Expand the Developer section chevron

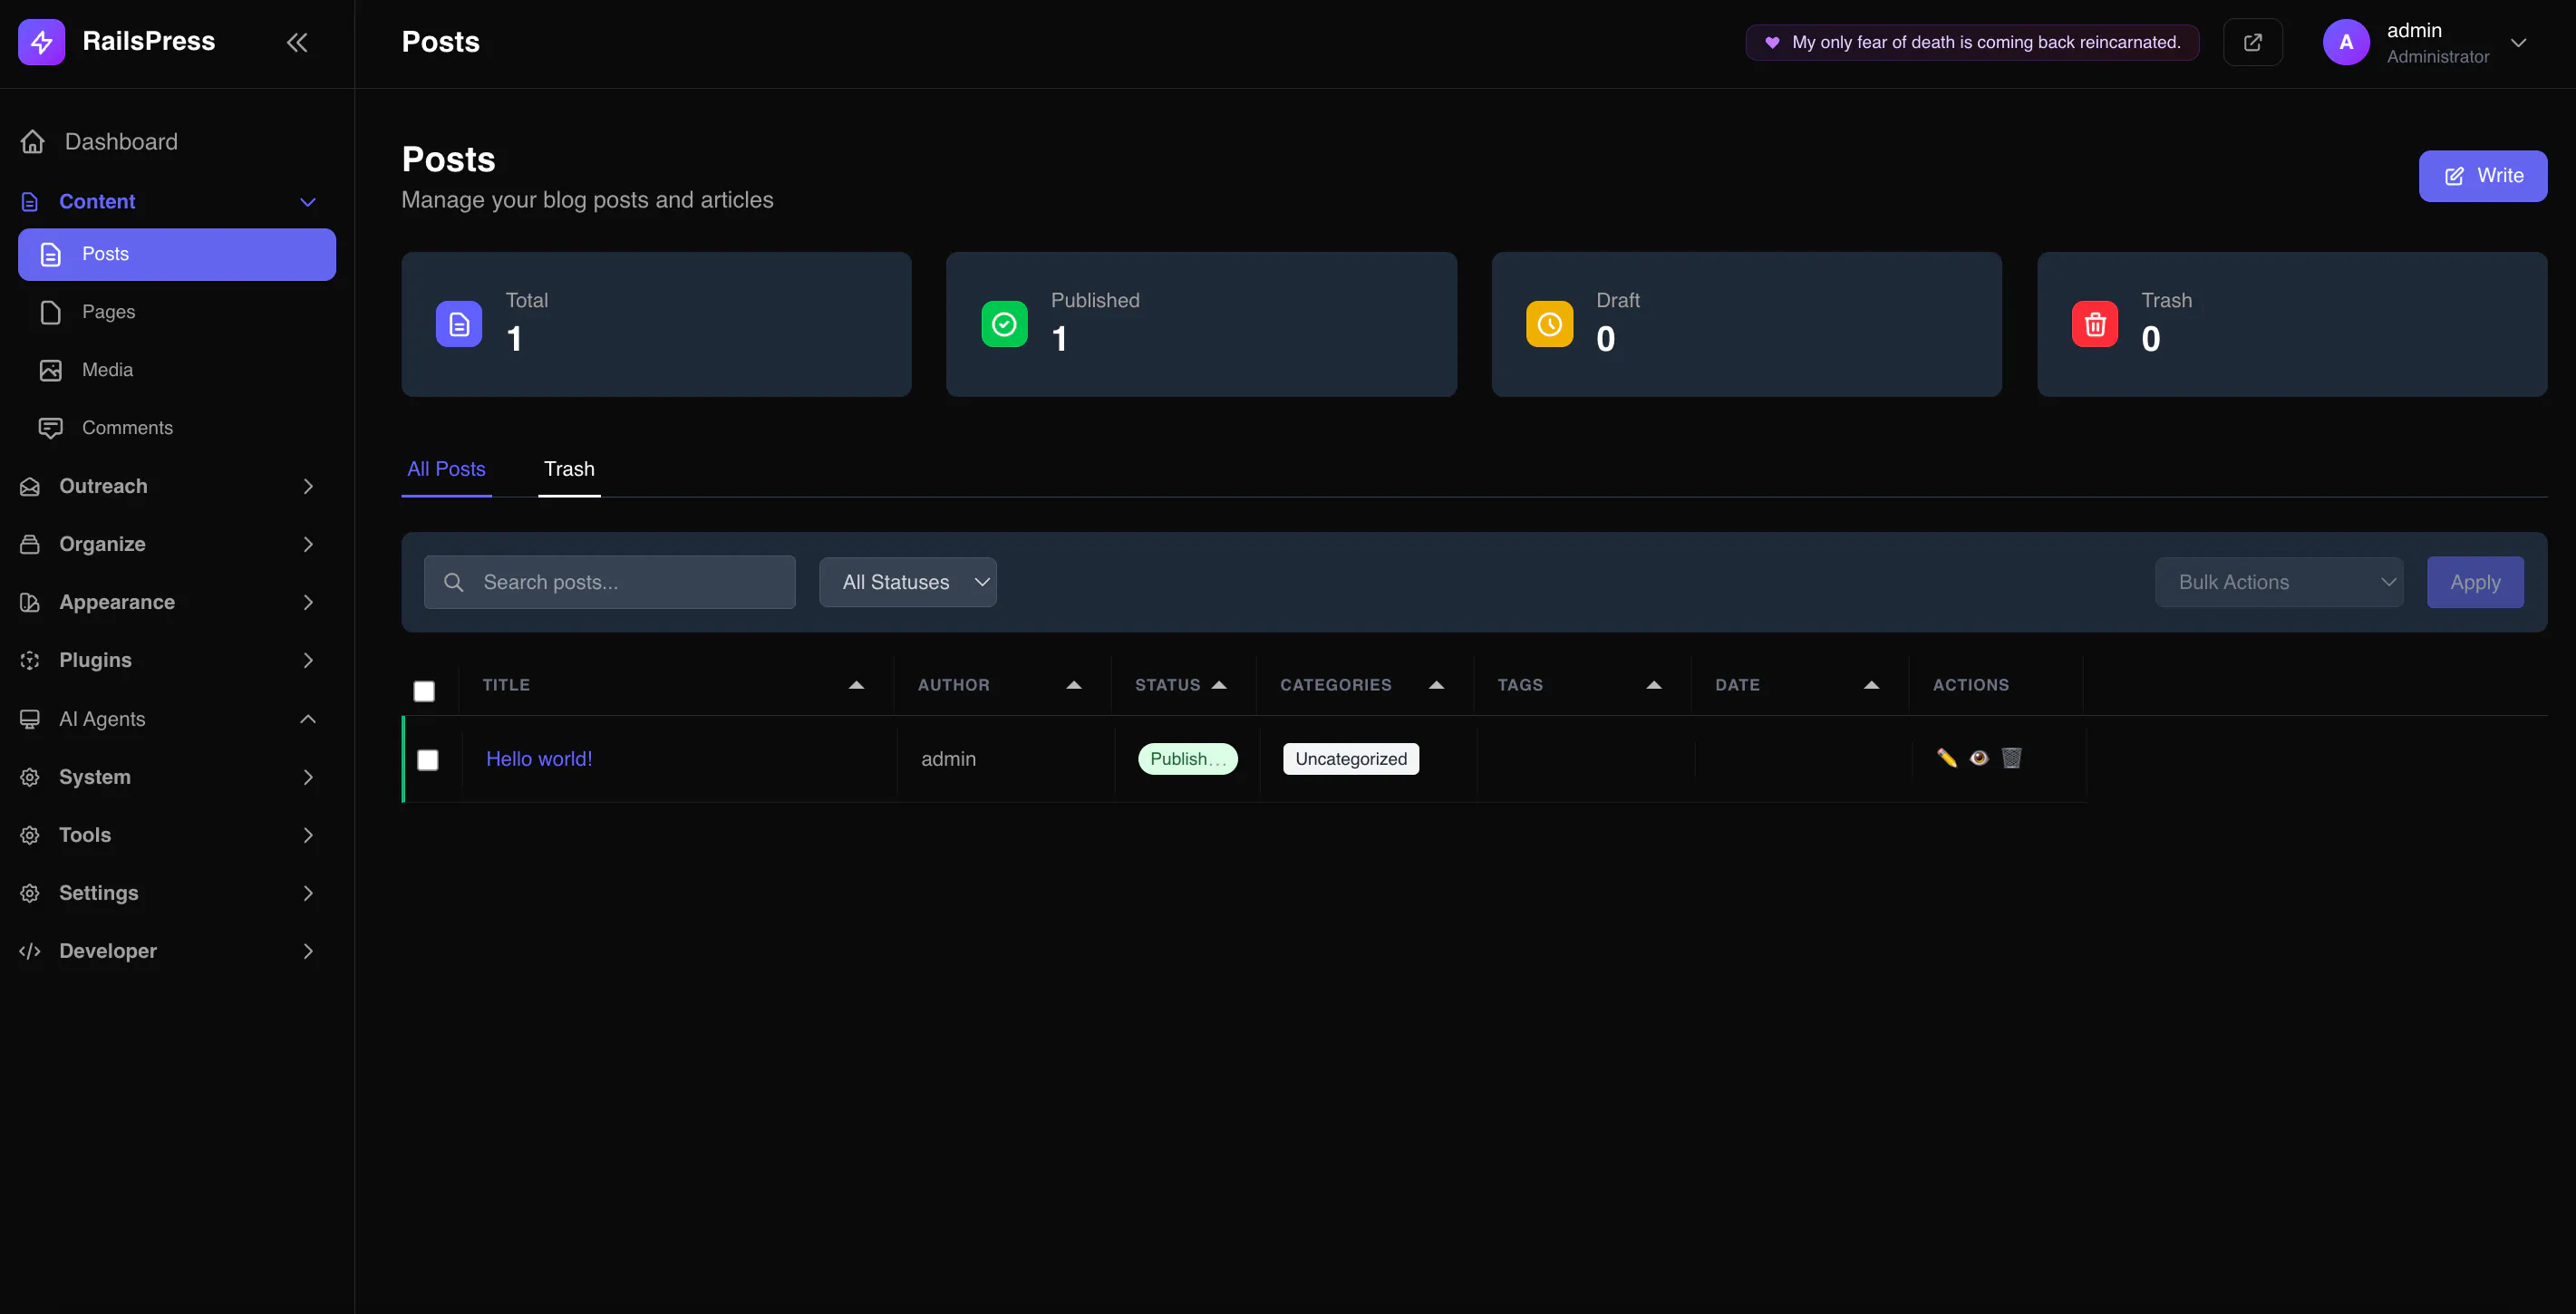click(x=308, y=951)
